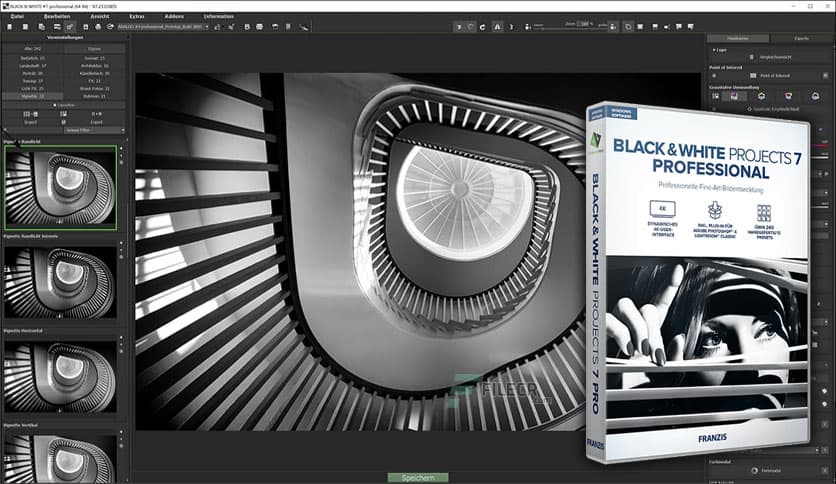Viewport: 836px width, 484px height.
Task: Select the Vignette Horizontal preset thumbnail
Action: tap(60, 376)
